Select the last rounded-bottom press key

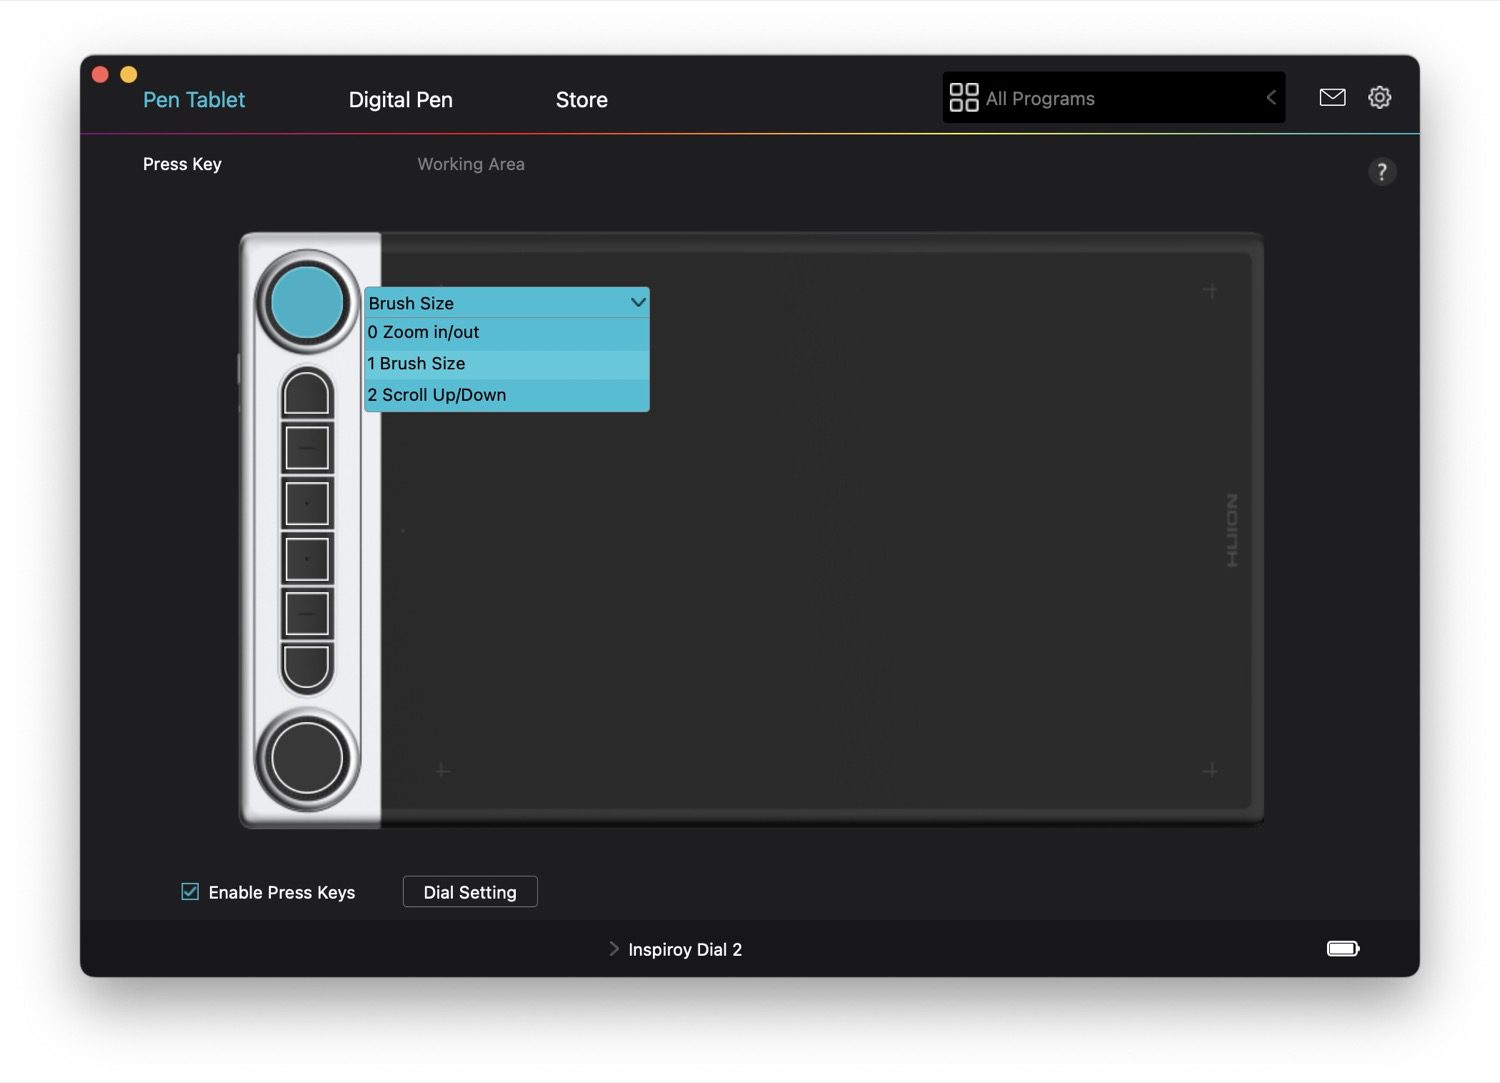[x=307, y=667]
